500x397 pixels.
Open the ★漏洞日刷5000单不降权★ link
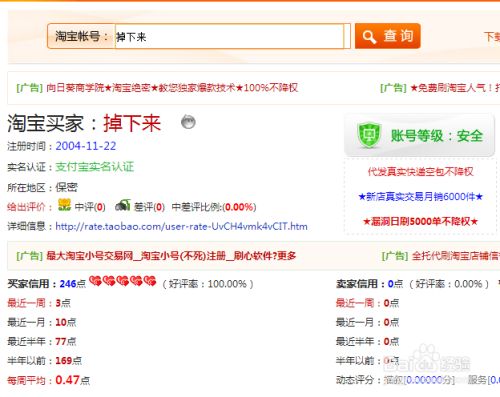[420, 221]
